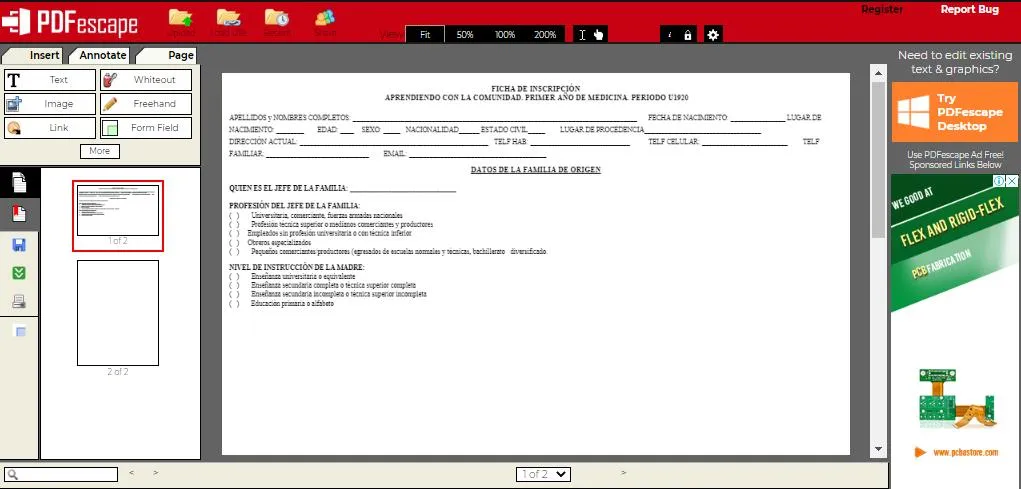Click the Load URL folder icon
The height and width of the screenshot is (489, 1021).
(x=229, y=18)
